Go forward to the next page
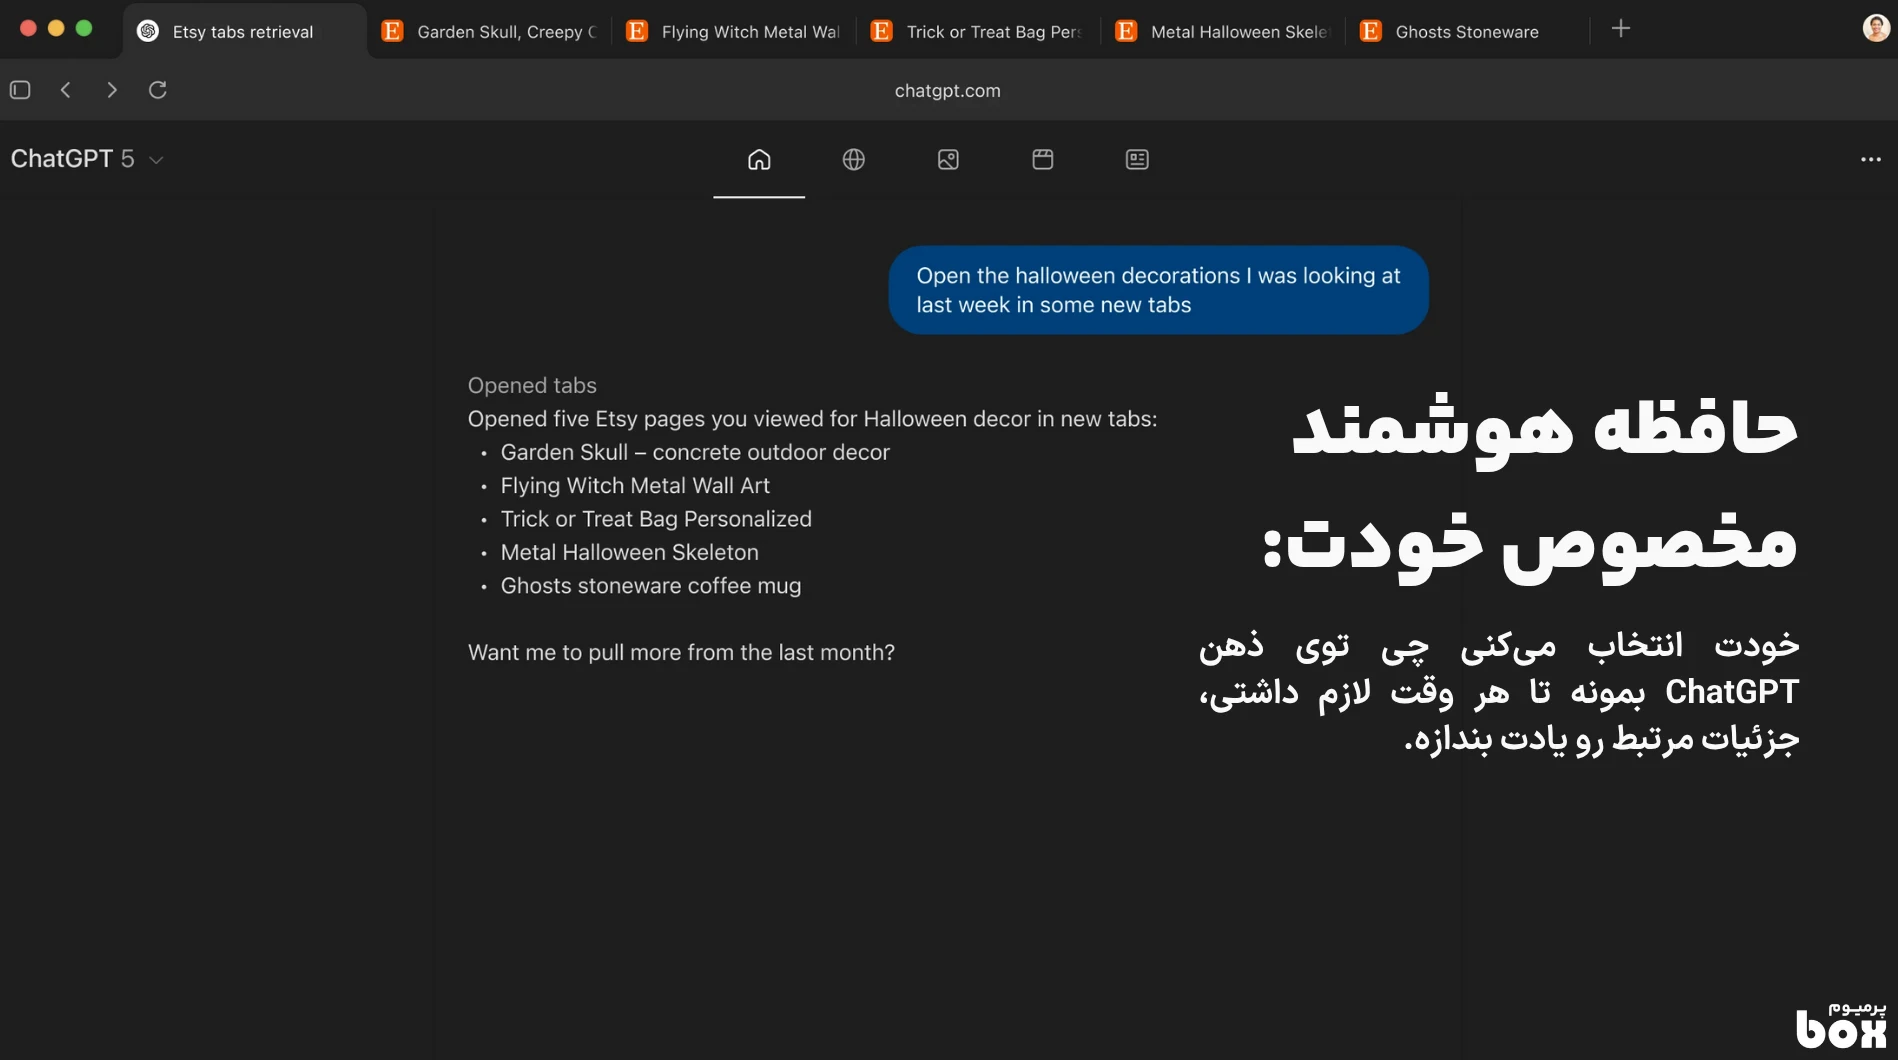This screenshot has height=1060, width=1898. coord(112,90)
